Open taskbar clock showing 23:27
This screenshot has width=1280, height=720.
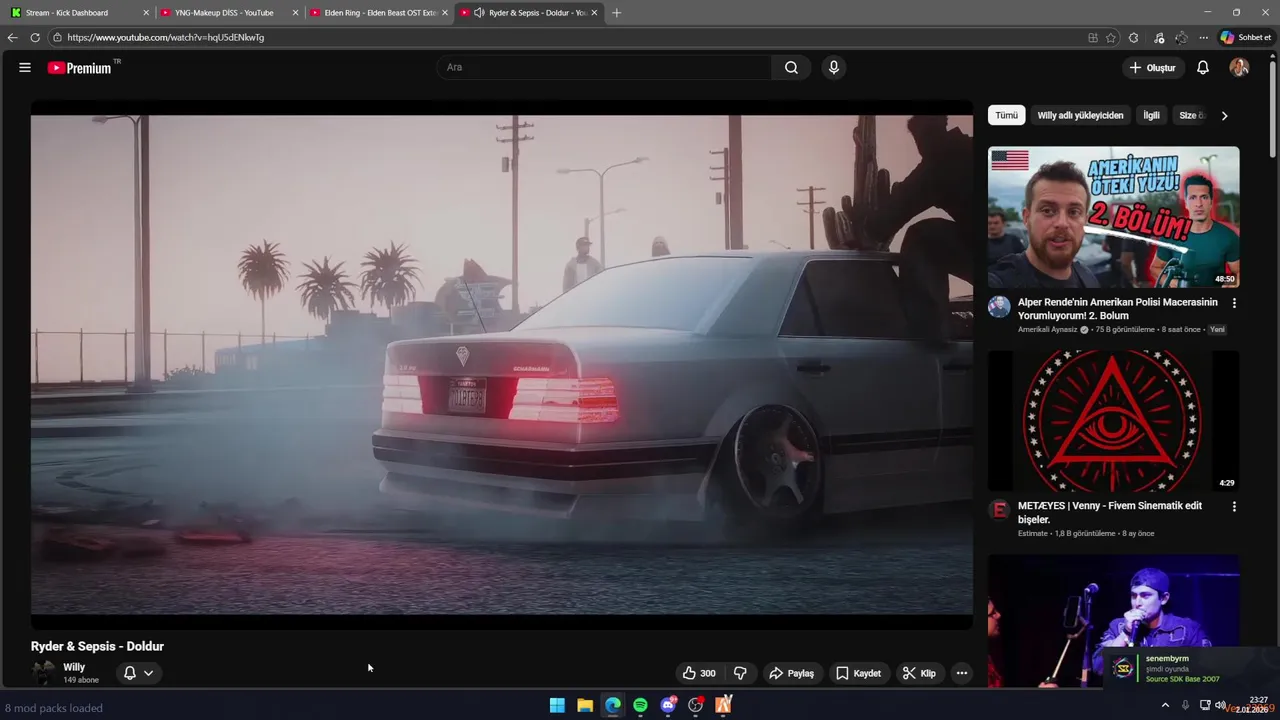pyautogui.click(x=1254, y=705)
